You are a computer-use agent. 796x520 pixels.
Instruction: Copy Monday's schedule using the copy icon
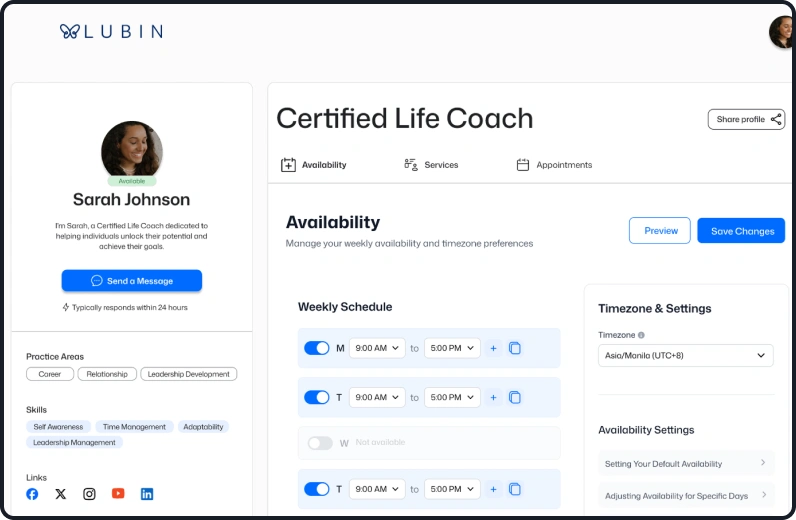click(515, 348)
